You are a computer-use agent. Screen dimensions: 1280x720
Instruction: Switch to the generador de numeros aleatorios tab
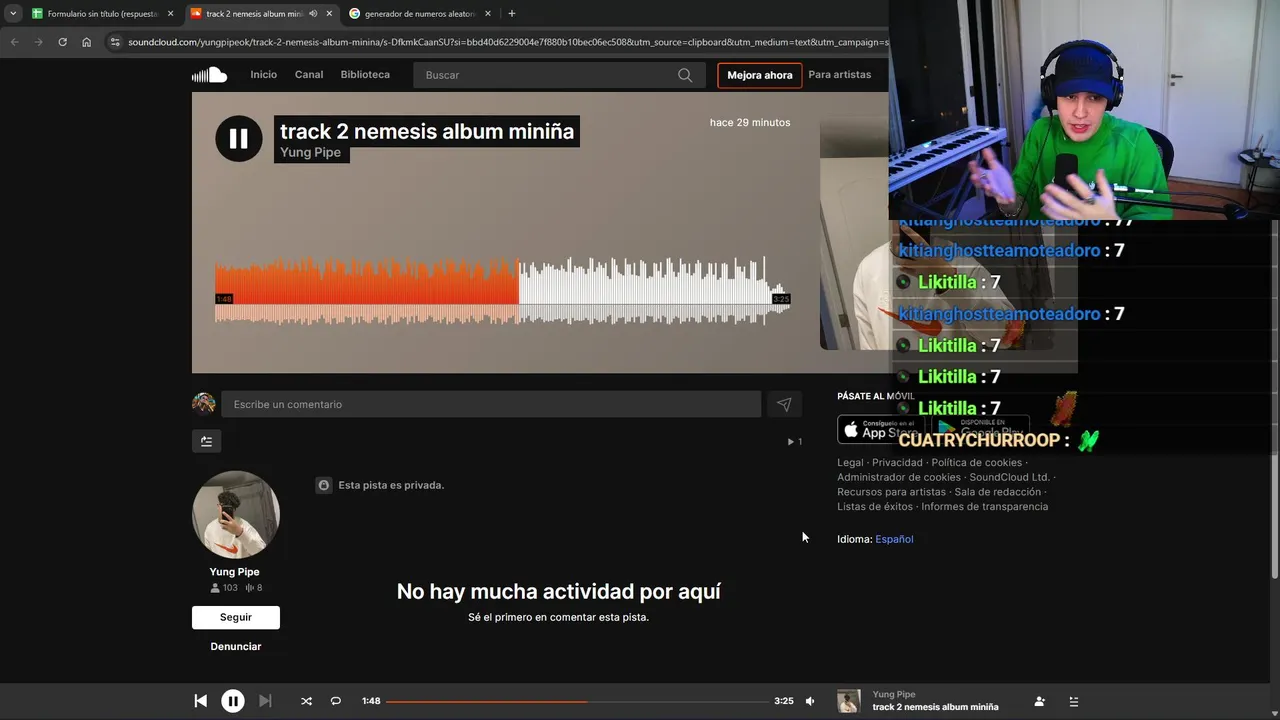(x=420, y=14)
